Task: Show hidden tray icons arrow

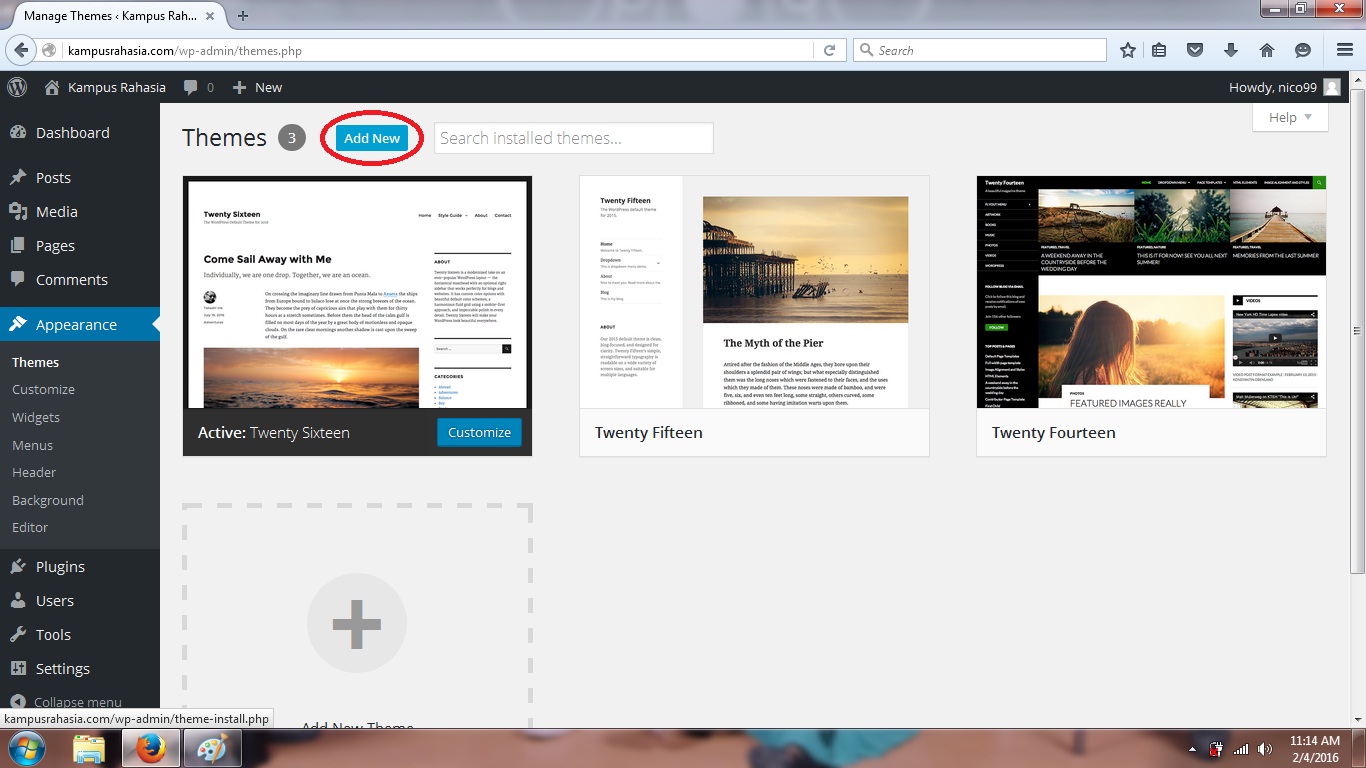Action: (x=1193, y=749)
